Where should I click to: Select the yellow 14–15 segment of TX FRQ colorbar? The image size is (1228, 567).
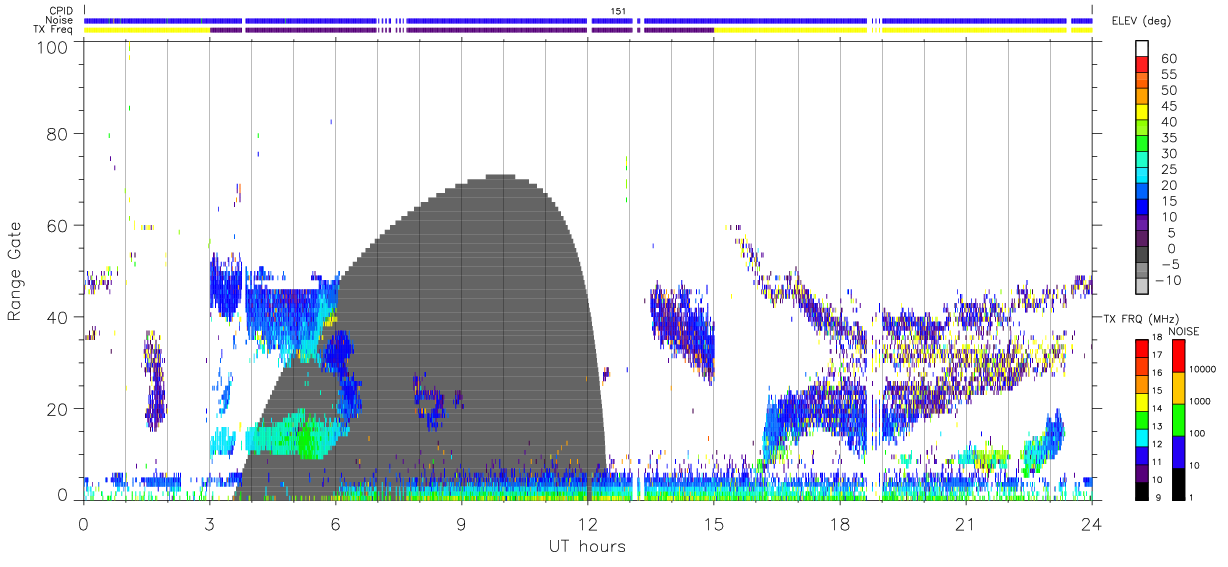point(1141,401)
